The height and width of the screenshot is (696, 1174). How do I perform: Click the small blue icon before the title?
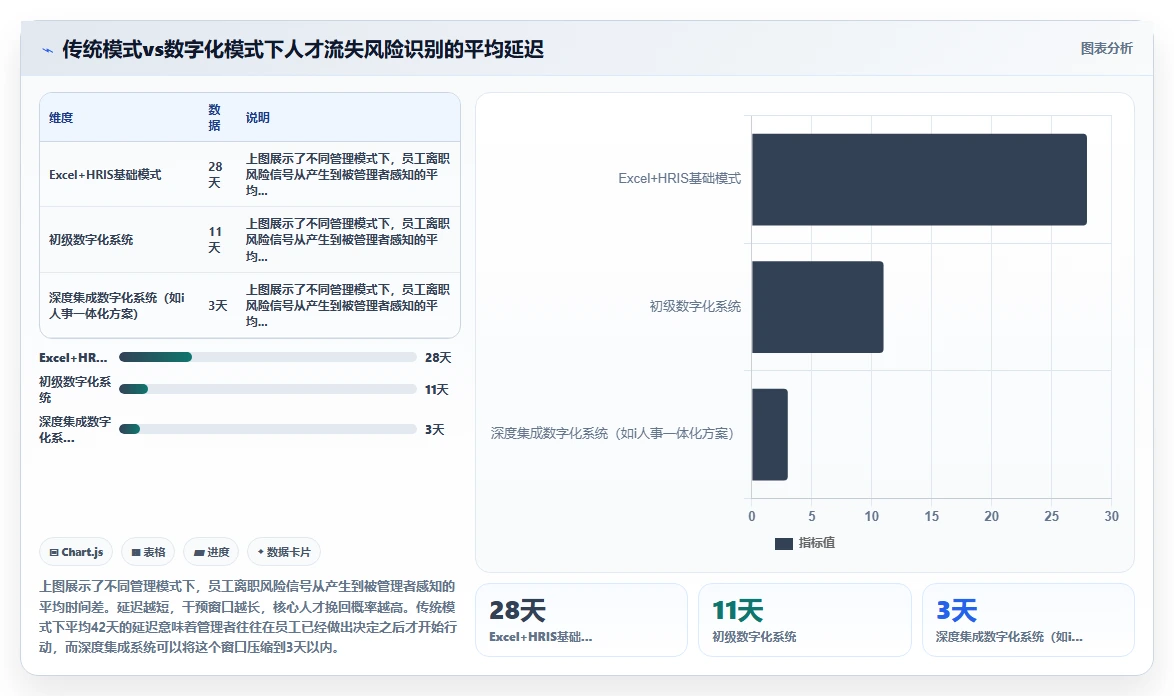click(48, 50)
